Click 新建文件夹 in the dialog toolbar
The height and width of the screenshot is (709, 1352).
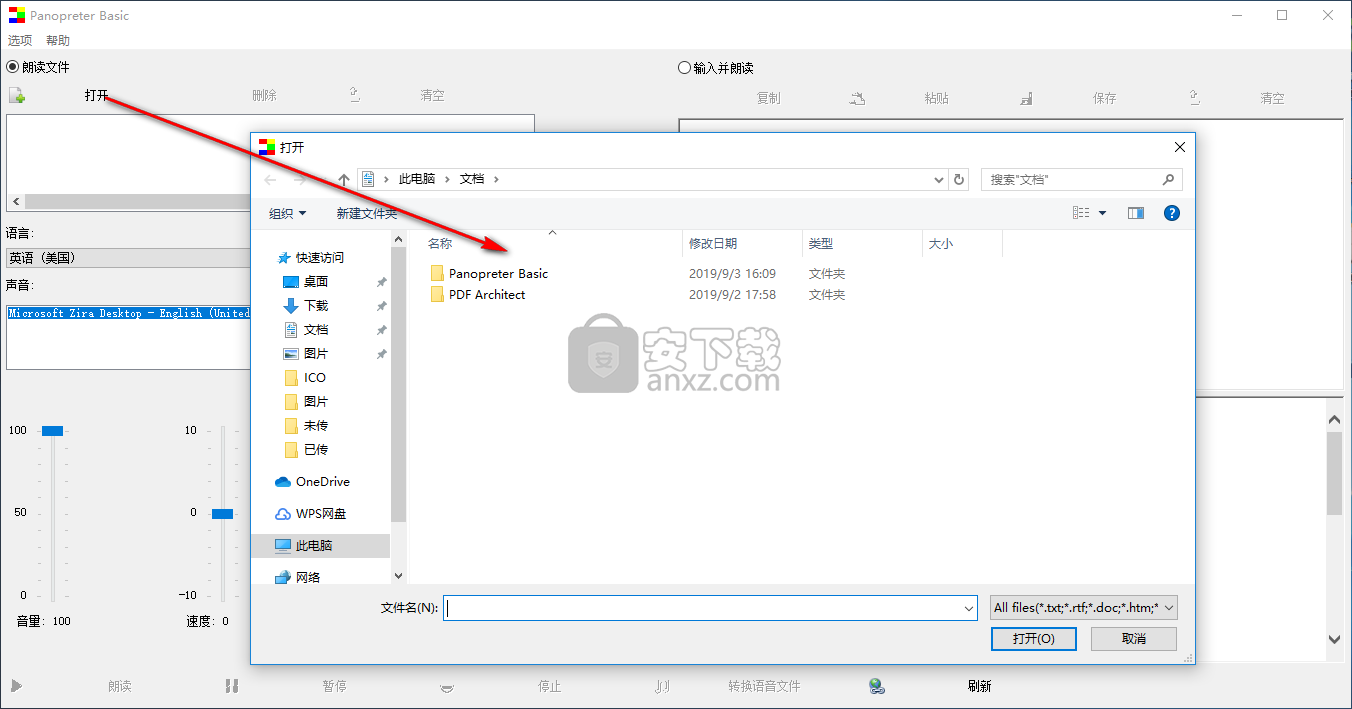[366, 213]
